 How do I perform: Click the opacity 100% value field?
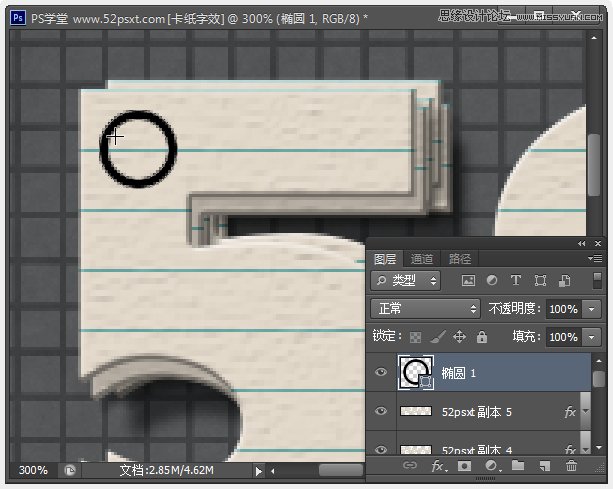563,309
